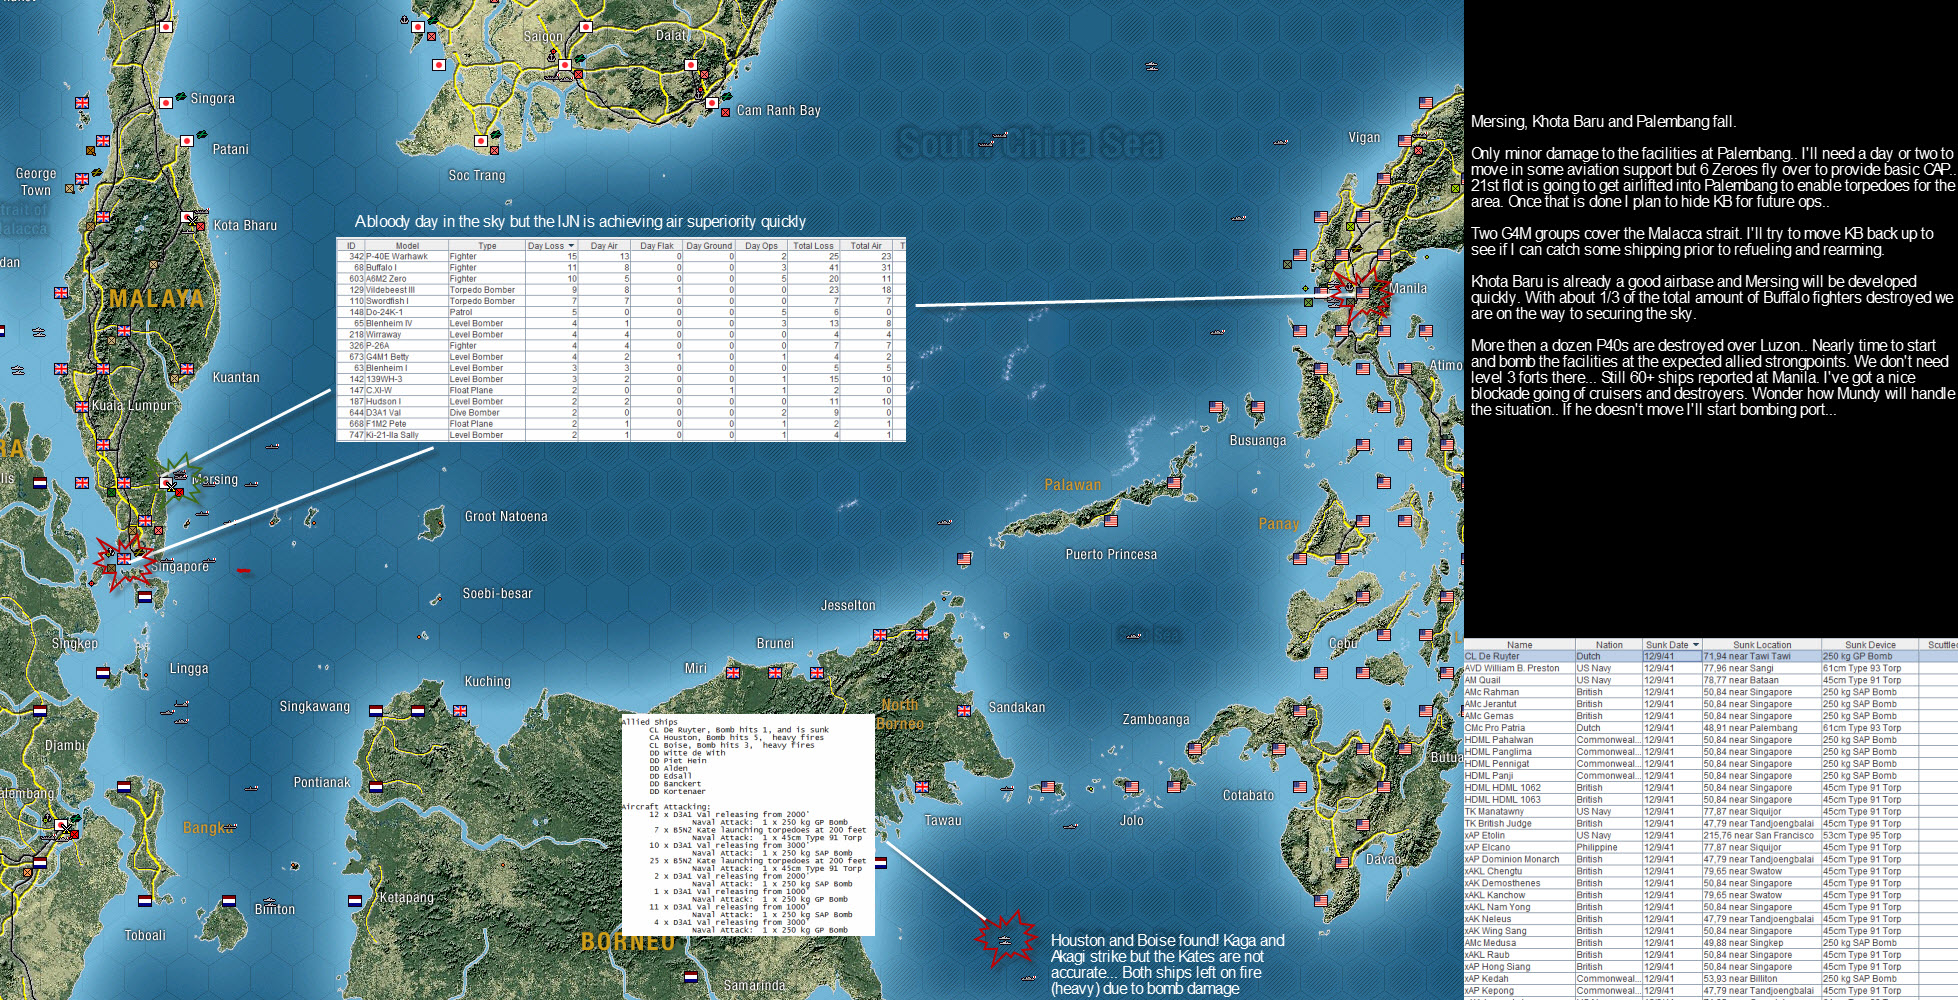
Task: Click the Dutch flag left of Samarinda
Action: click(691, 977)
